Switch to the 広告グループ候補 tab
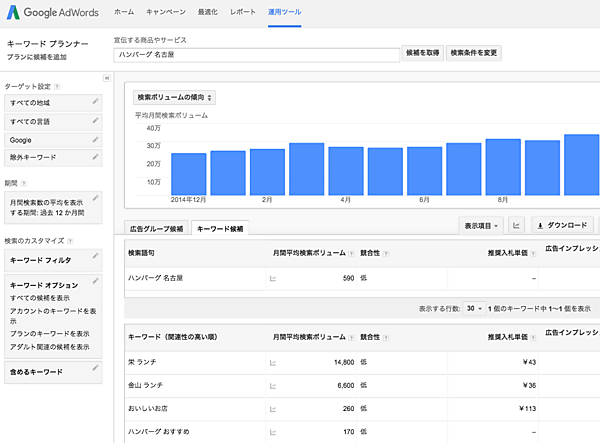This screenshot has width=600, height=443. point(156,229)
